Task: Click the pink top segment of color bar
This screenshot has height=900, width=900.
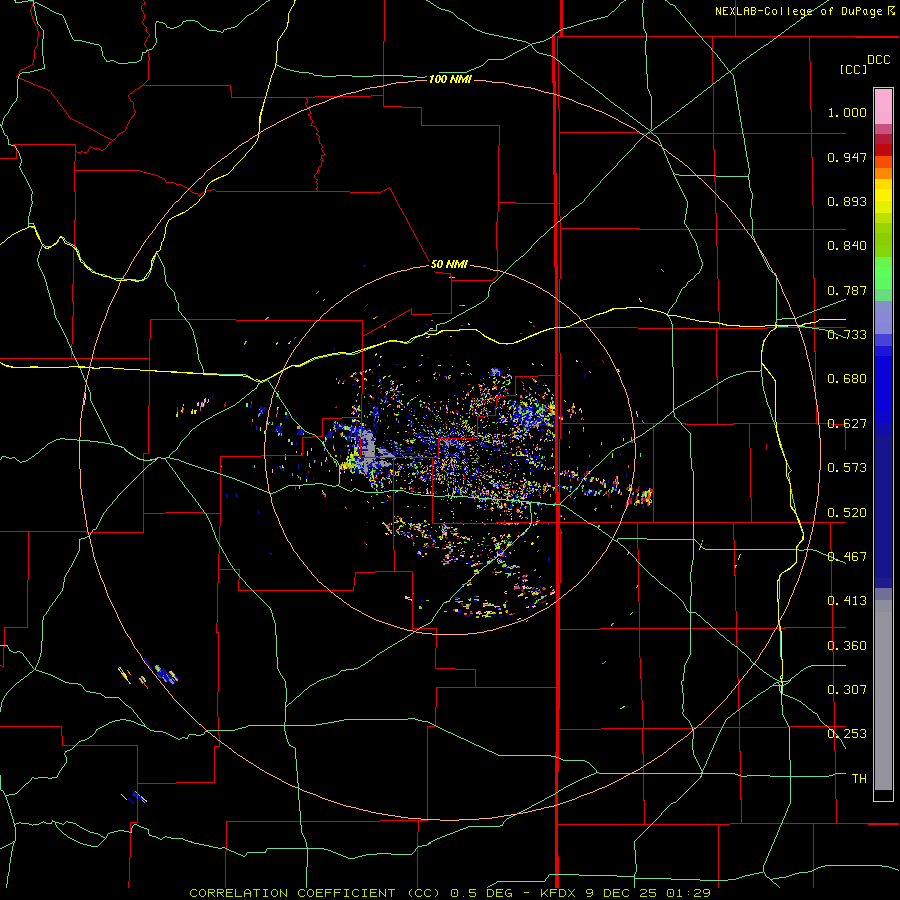Action: point(883,107)
